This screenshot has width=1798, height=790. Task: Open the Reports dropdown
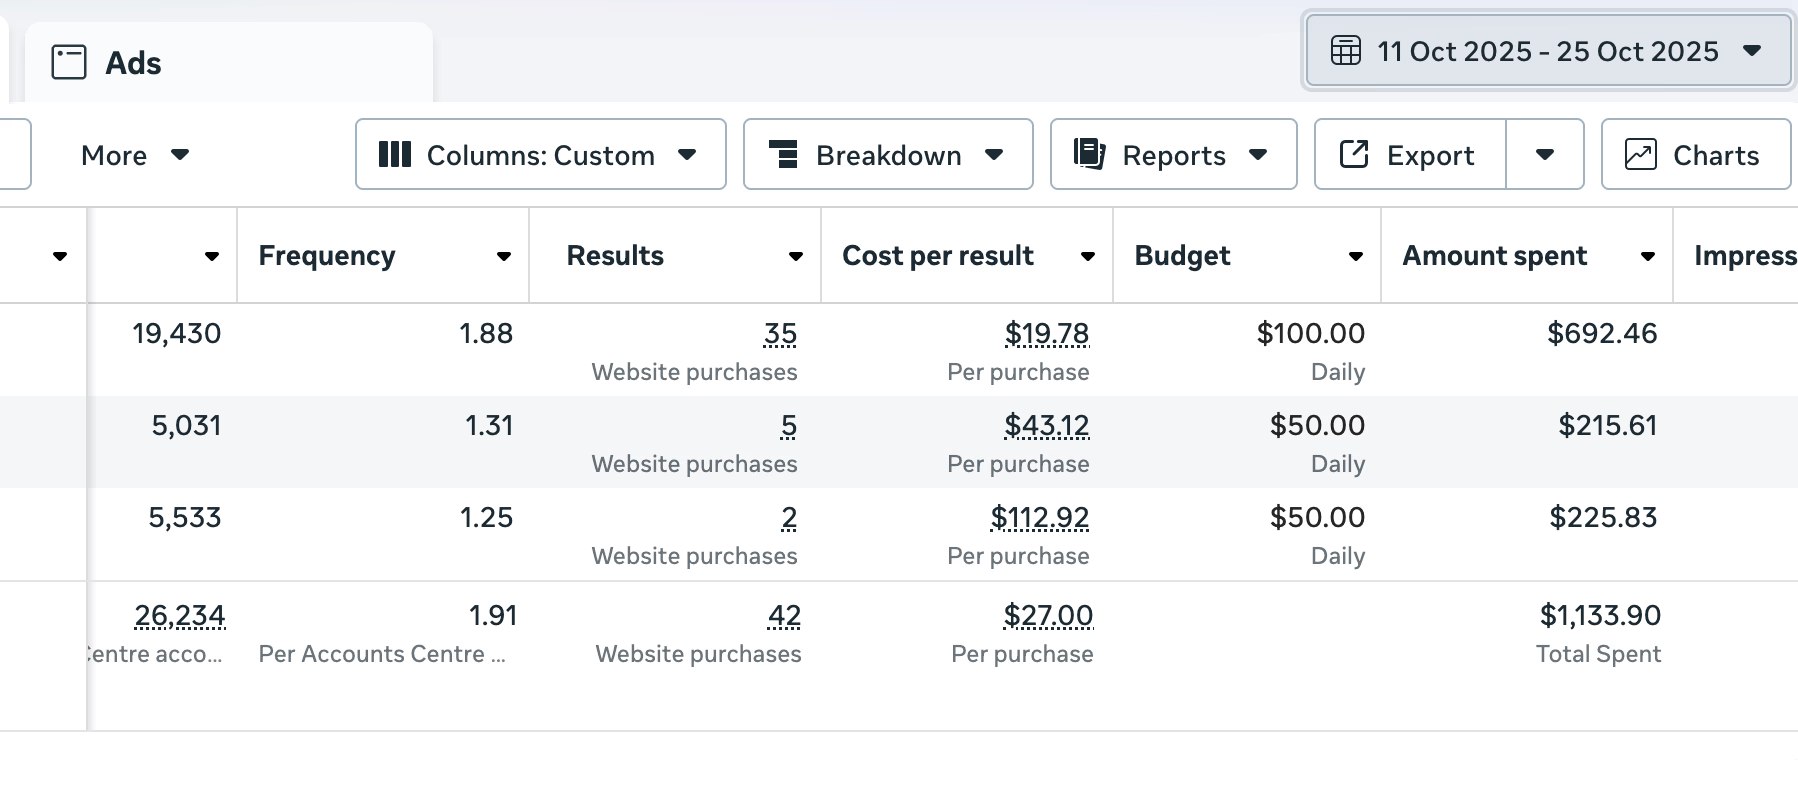1174,155
